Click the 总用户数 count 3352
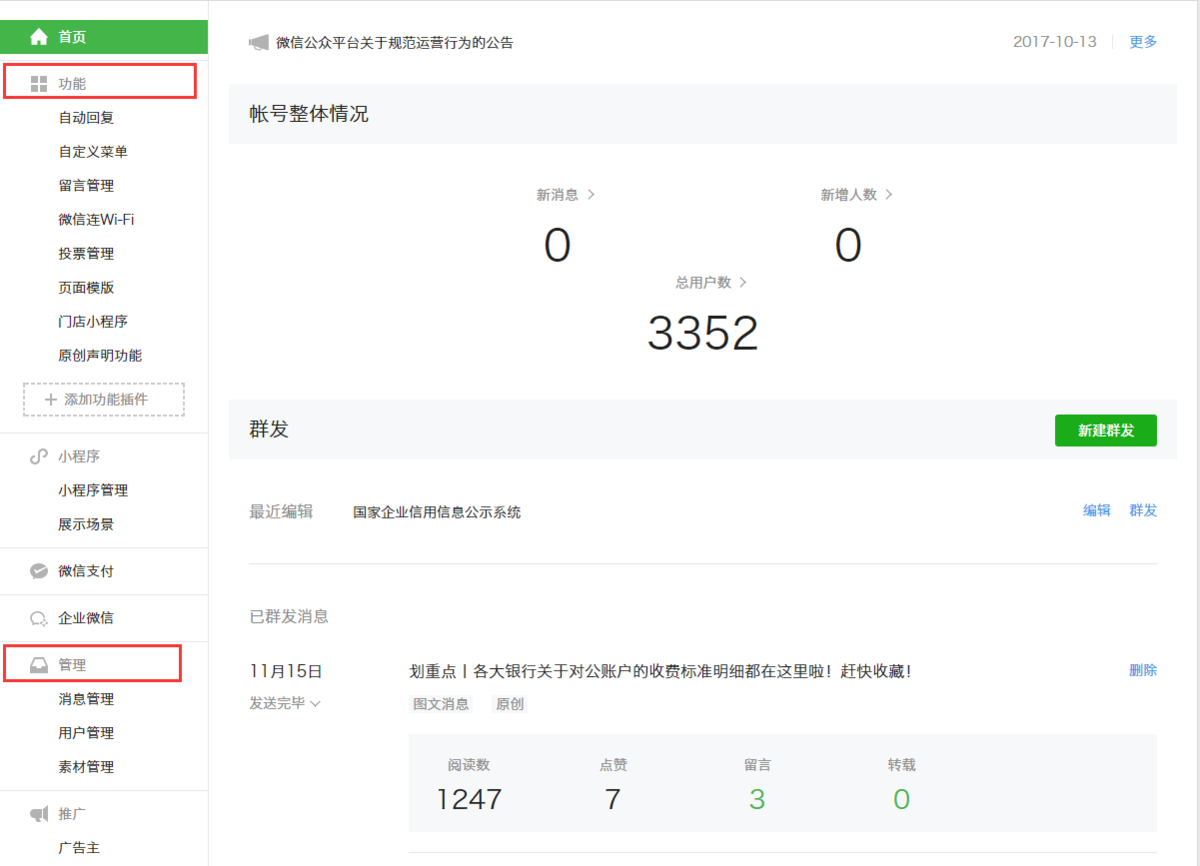Viewport: 1200px width, 866px height. pyautogui.click(x=703, y=333)
